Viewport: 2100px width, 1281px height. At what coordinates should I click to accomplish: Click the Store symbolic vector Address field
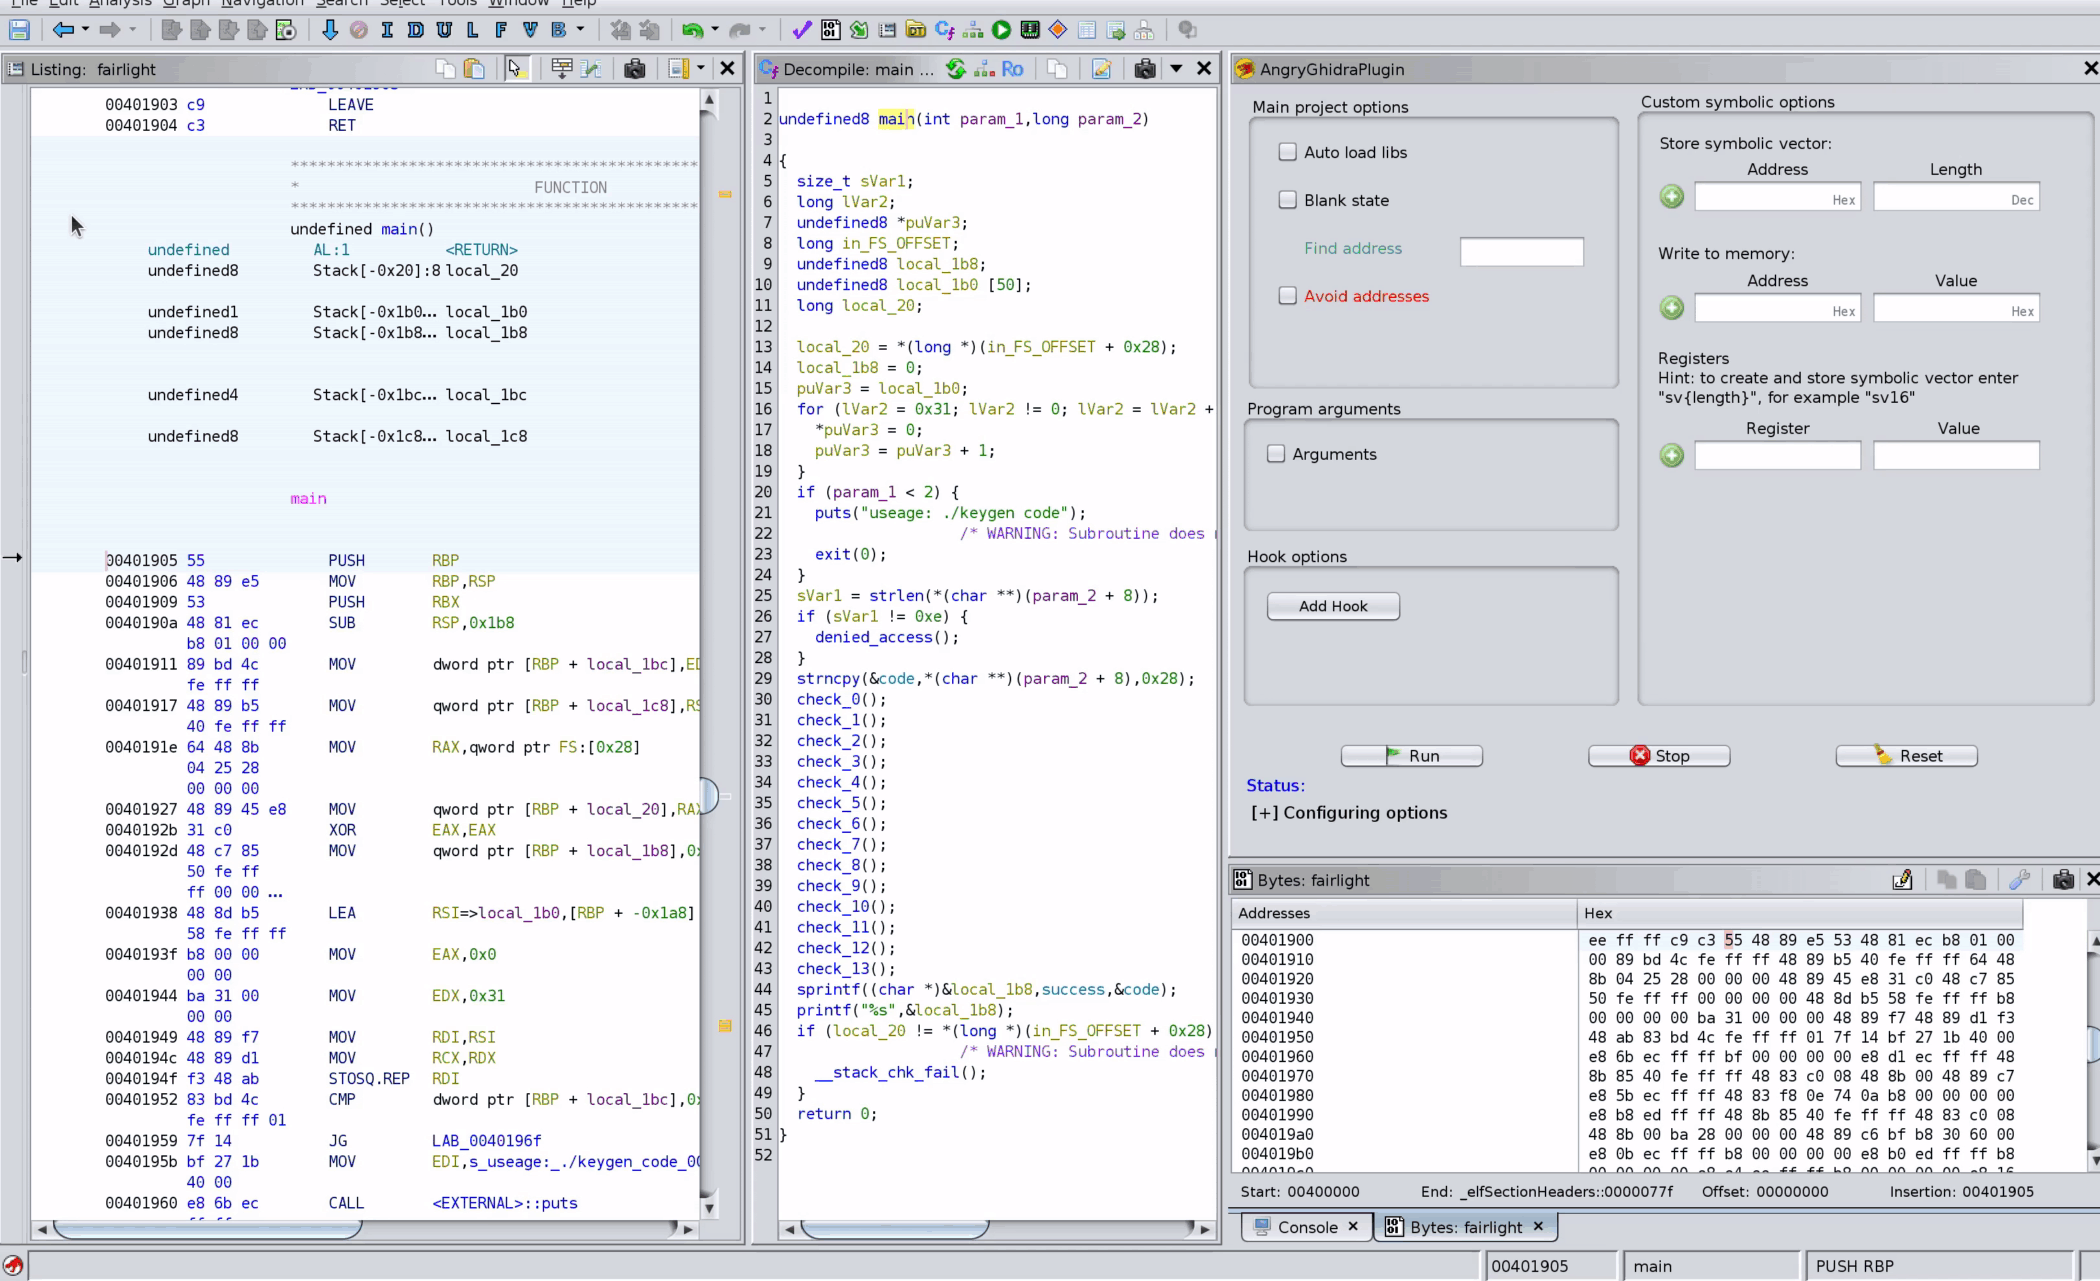(x=1778, y=198)
